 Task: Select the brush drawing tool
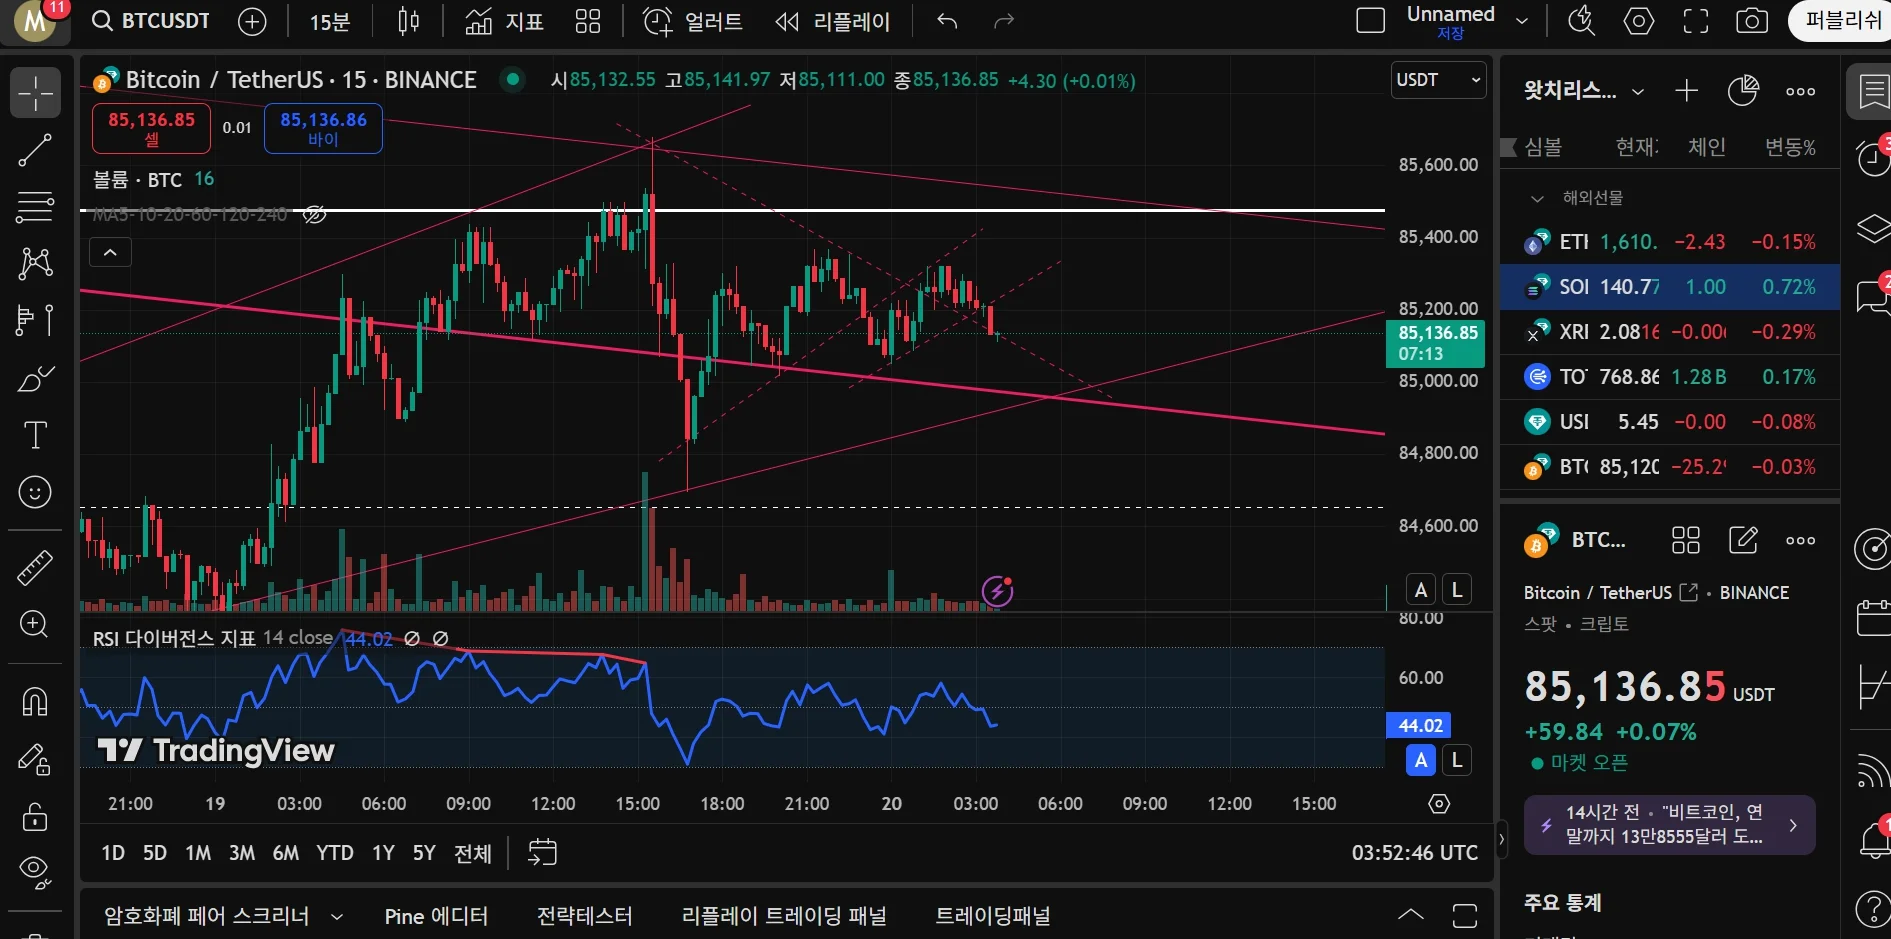[x=35, y=378]
